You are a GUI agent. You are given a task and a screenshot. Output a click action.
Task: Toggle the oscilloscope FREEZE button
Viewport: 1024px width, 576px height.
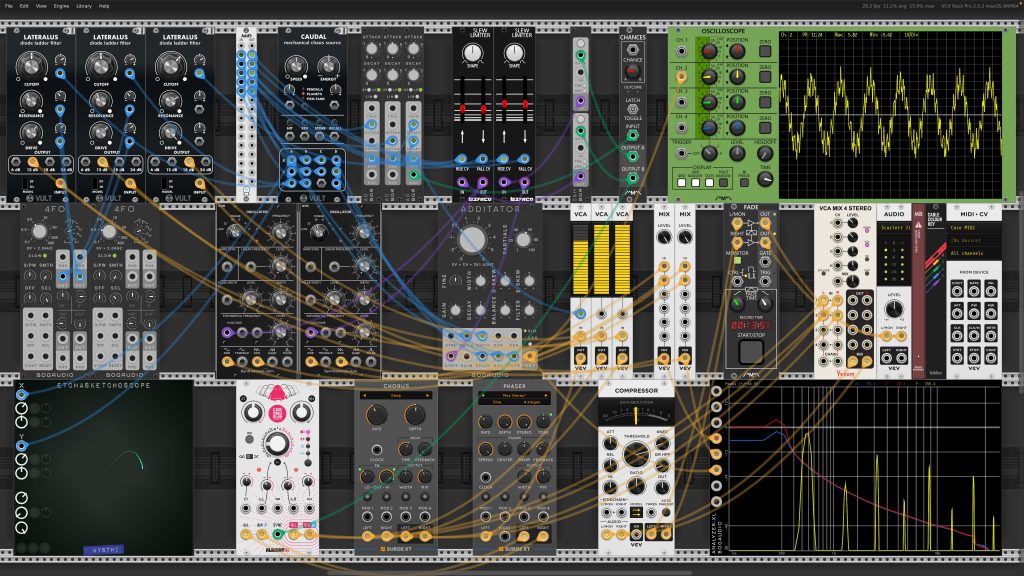tap(744, 184)
